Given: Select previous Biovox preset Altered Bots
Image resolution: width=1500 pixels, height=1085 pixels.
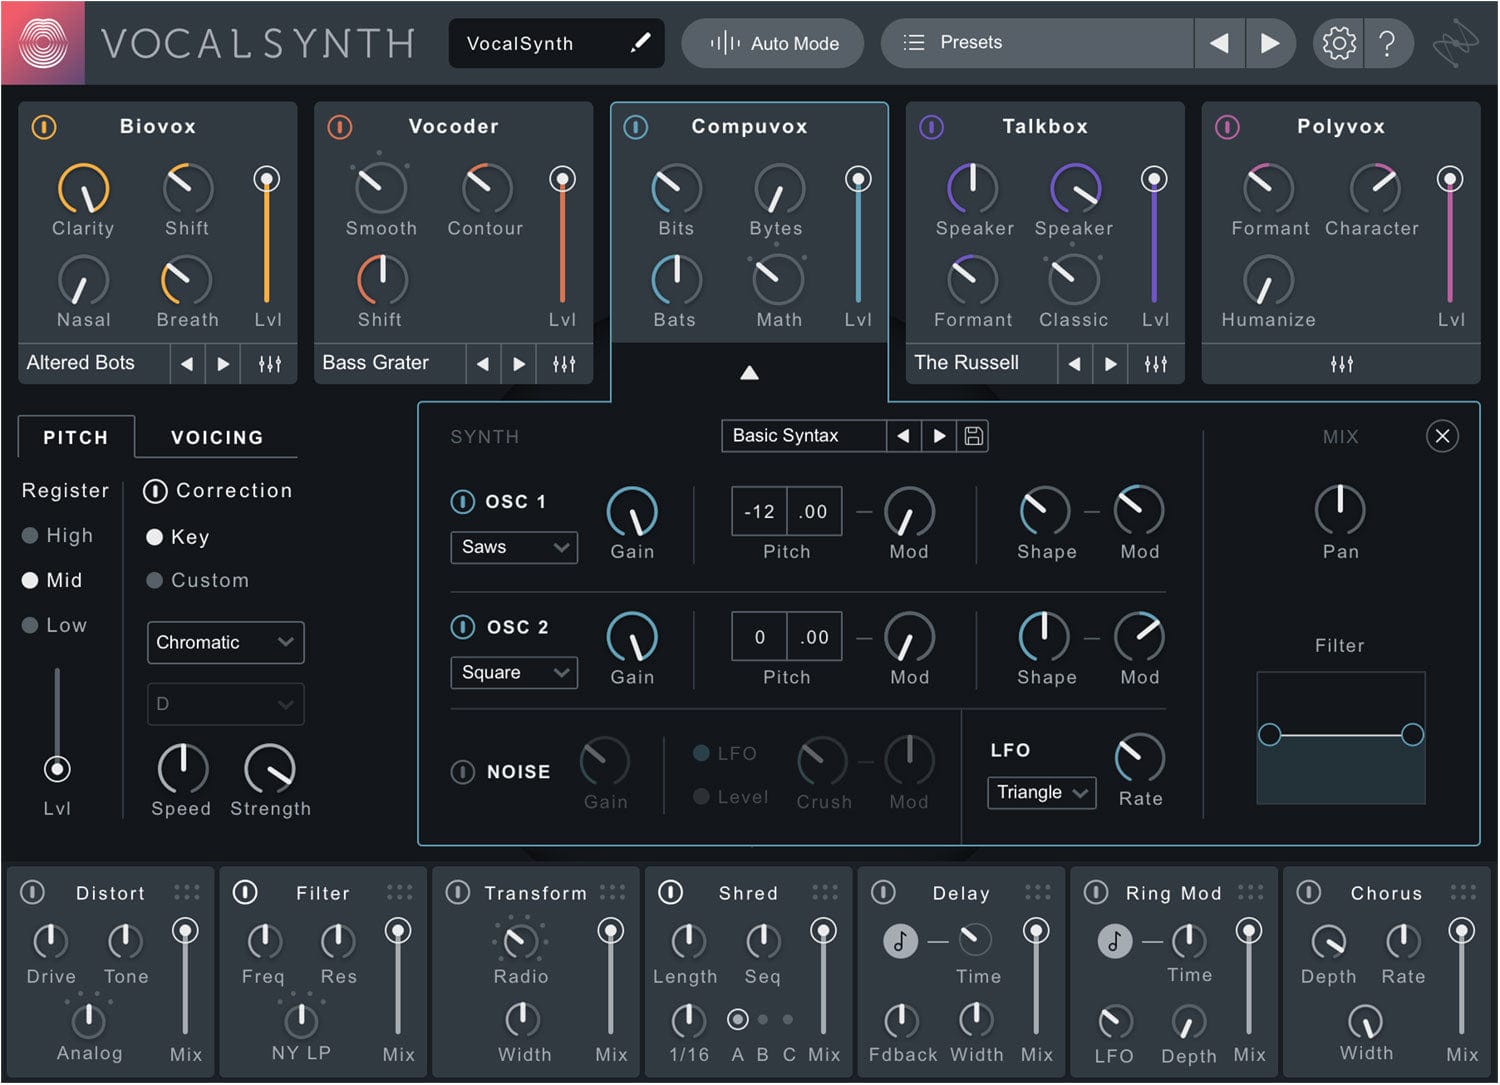Looking at the screenshot, I should point(187,364).
